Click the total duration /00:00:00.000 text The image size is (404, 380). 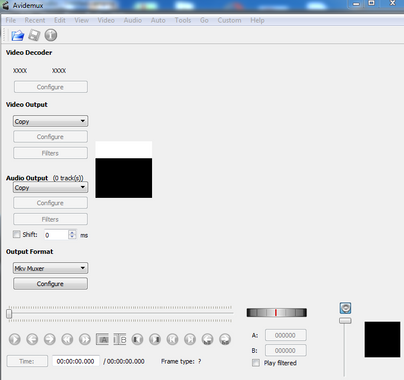124,361
